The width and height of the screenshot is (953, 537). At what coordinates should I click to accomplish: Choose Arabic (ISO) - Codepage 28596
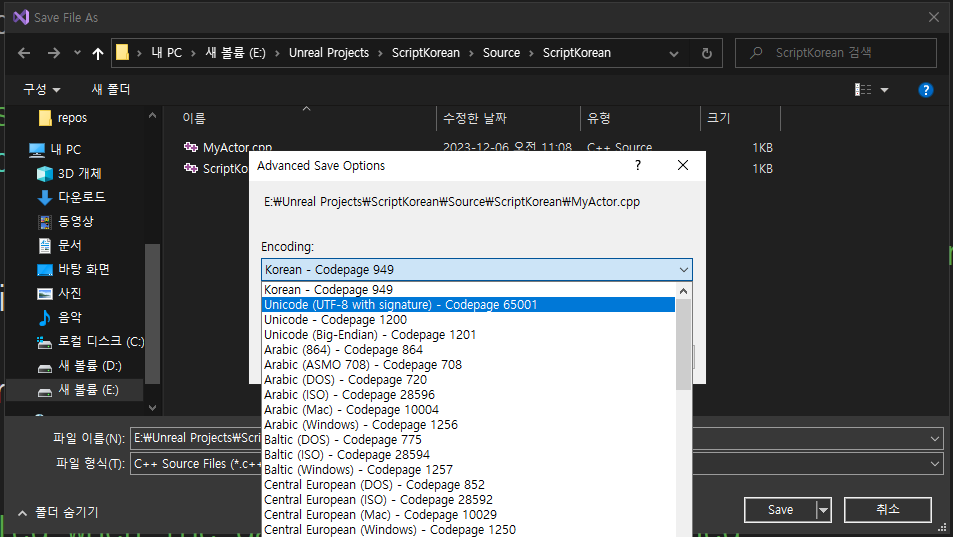469,395
